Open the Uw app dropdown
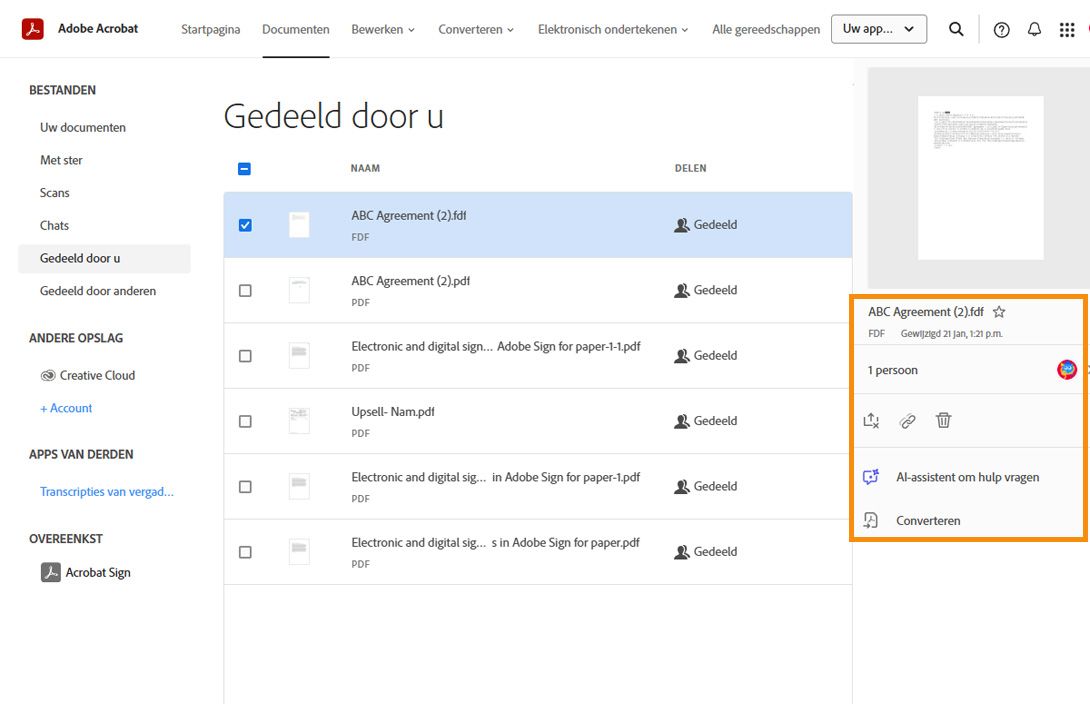Viewport: 1090px width, 704px height. [x=878, y=29]
